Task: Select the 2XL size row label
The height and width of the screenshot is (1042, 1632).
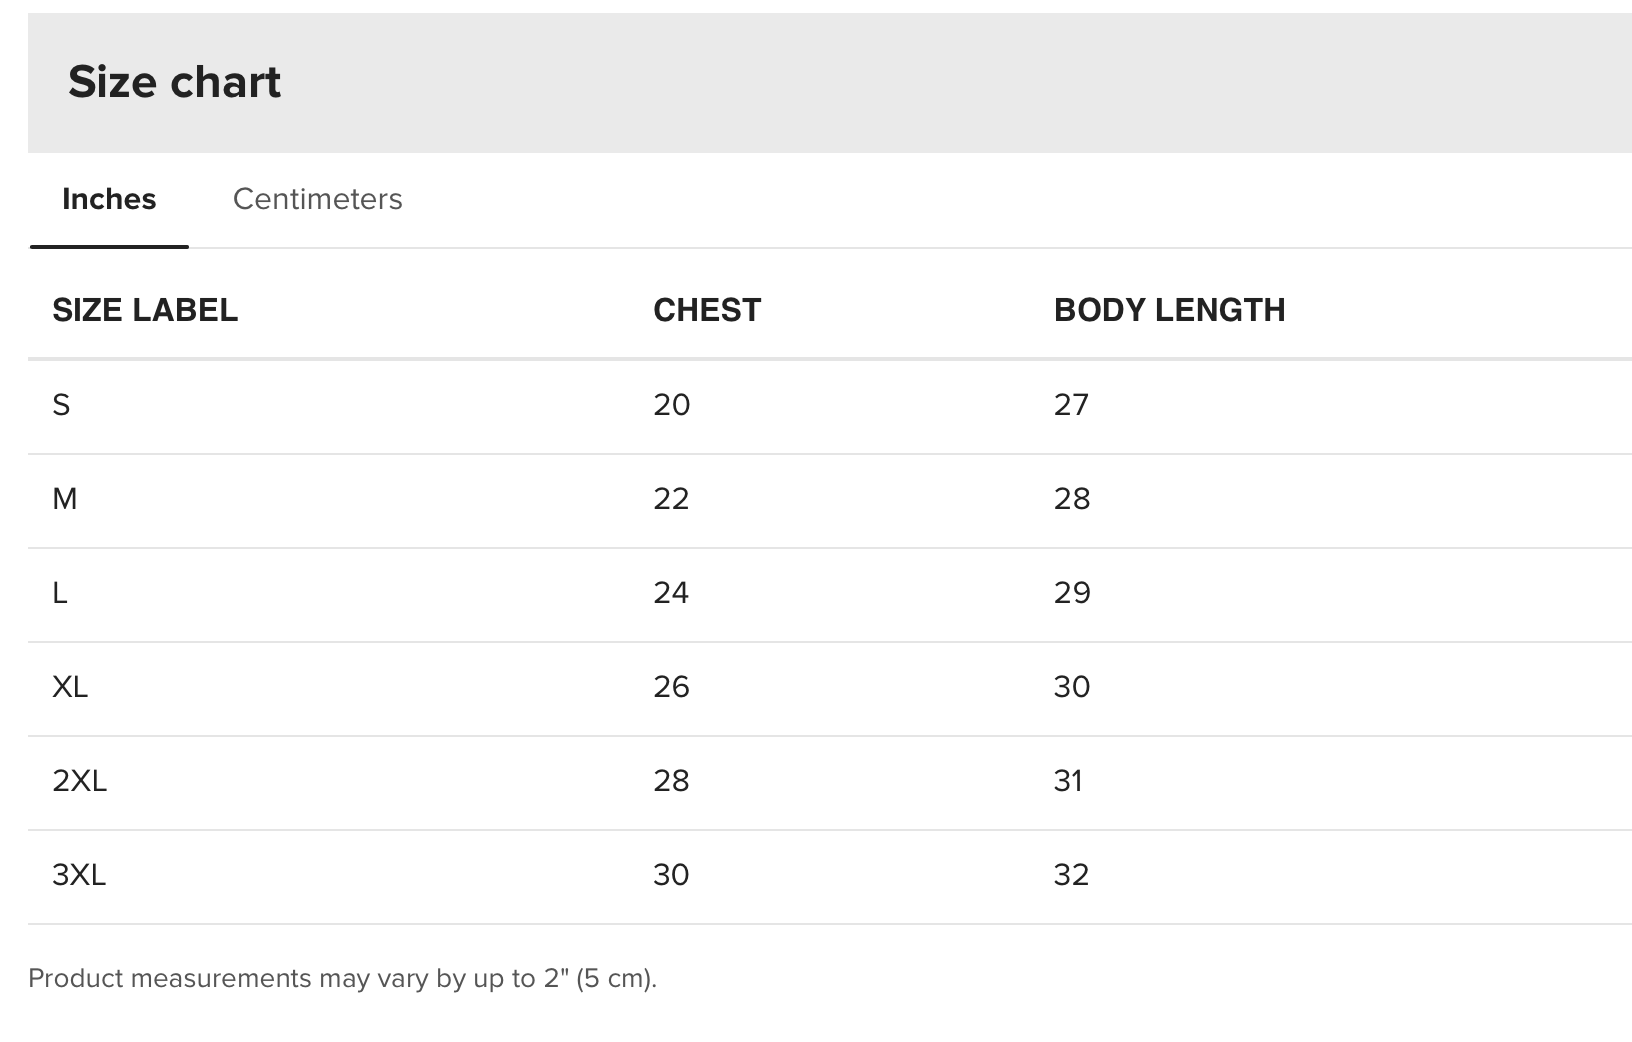Action: [79, 781]
